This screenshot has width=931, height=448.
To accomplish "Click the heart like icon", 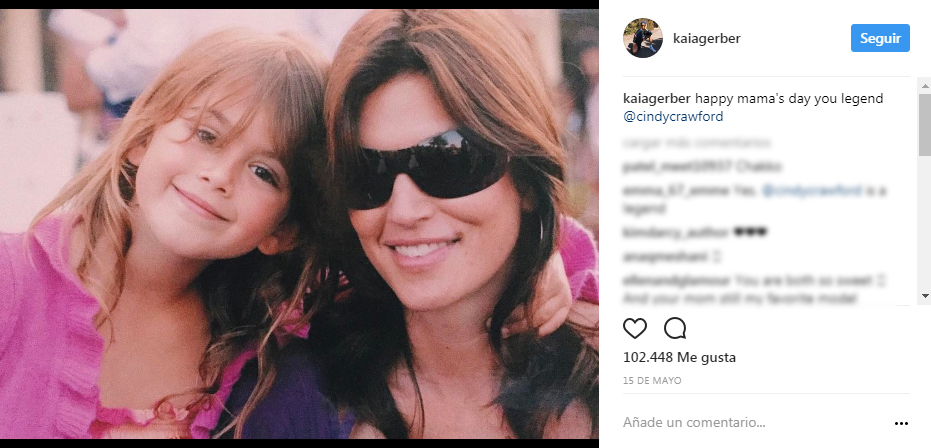I will 635,328.
